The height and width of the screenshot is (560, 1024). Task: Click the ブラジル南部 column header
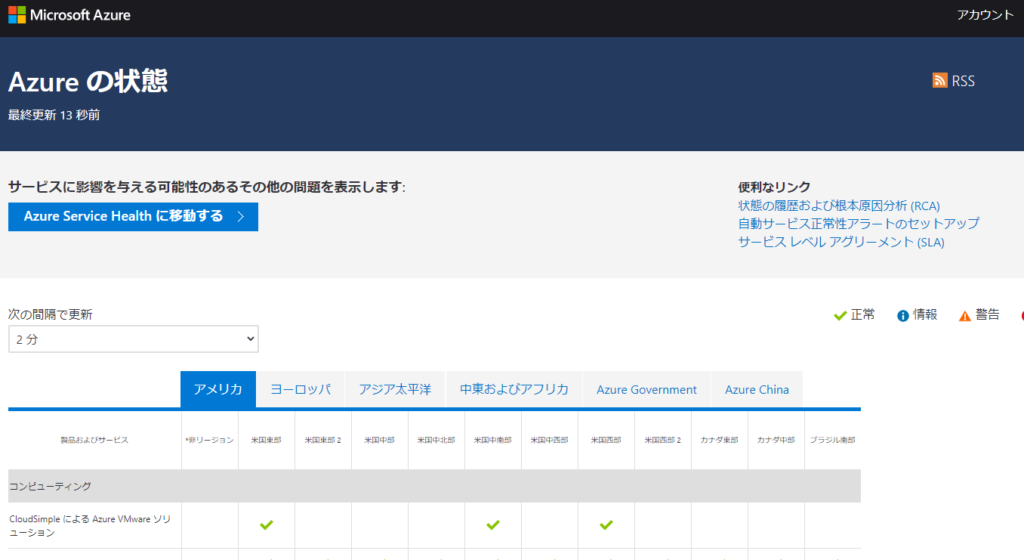(833, 440)
